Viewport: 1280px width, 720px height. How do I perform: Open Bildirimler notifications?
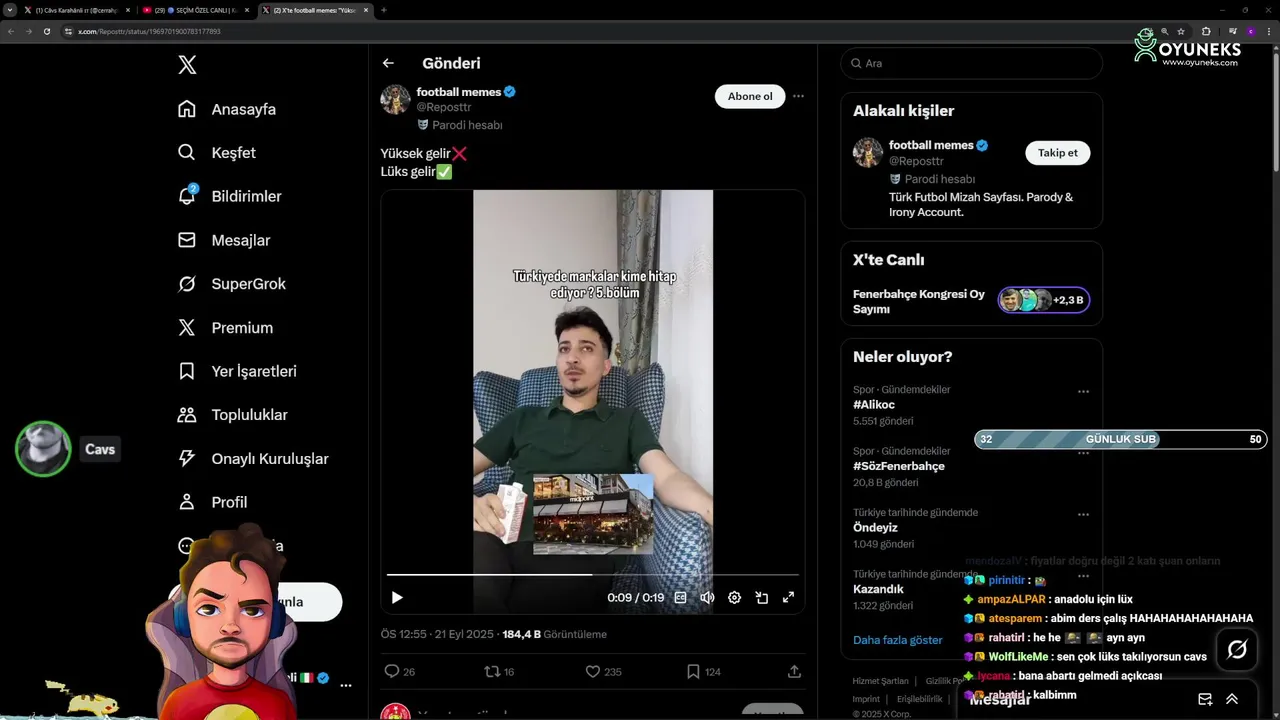point(230,196)
